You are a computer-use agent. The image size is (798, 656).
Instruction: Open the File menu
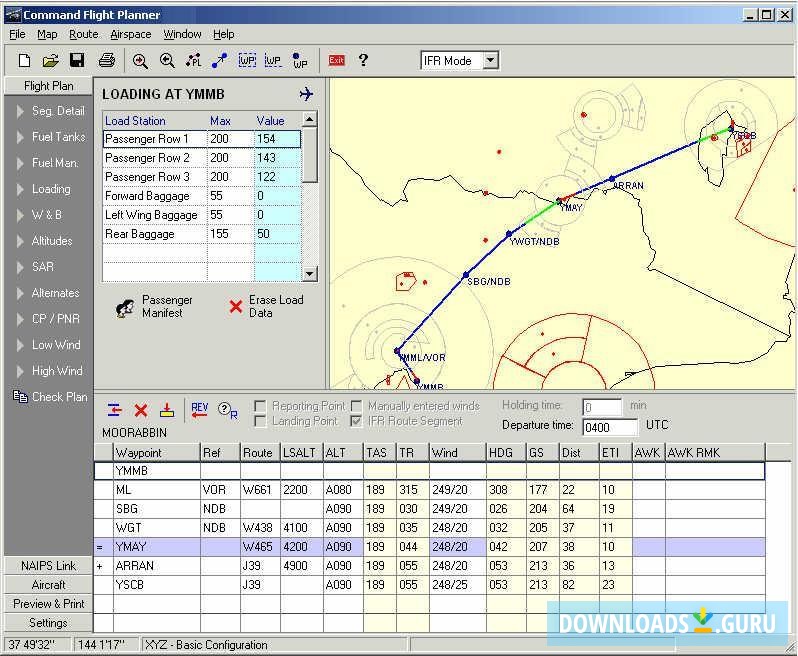coord(17,34)
